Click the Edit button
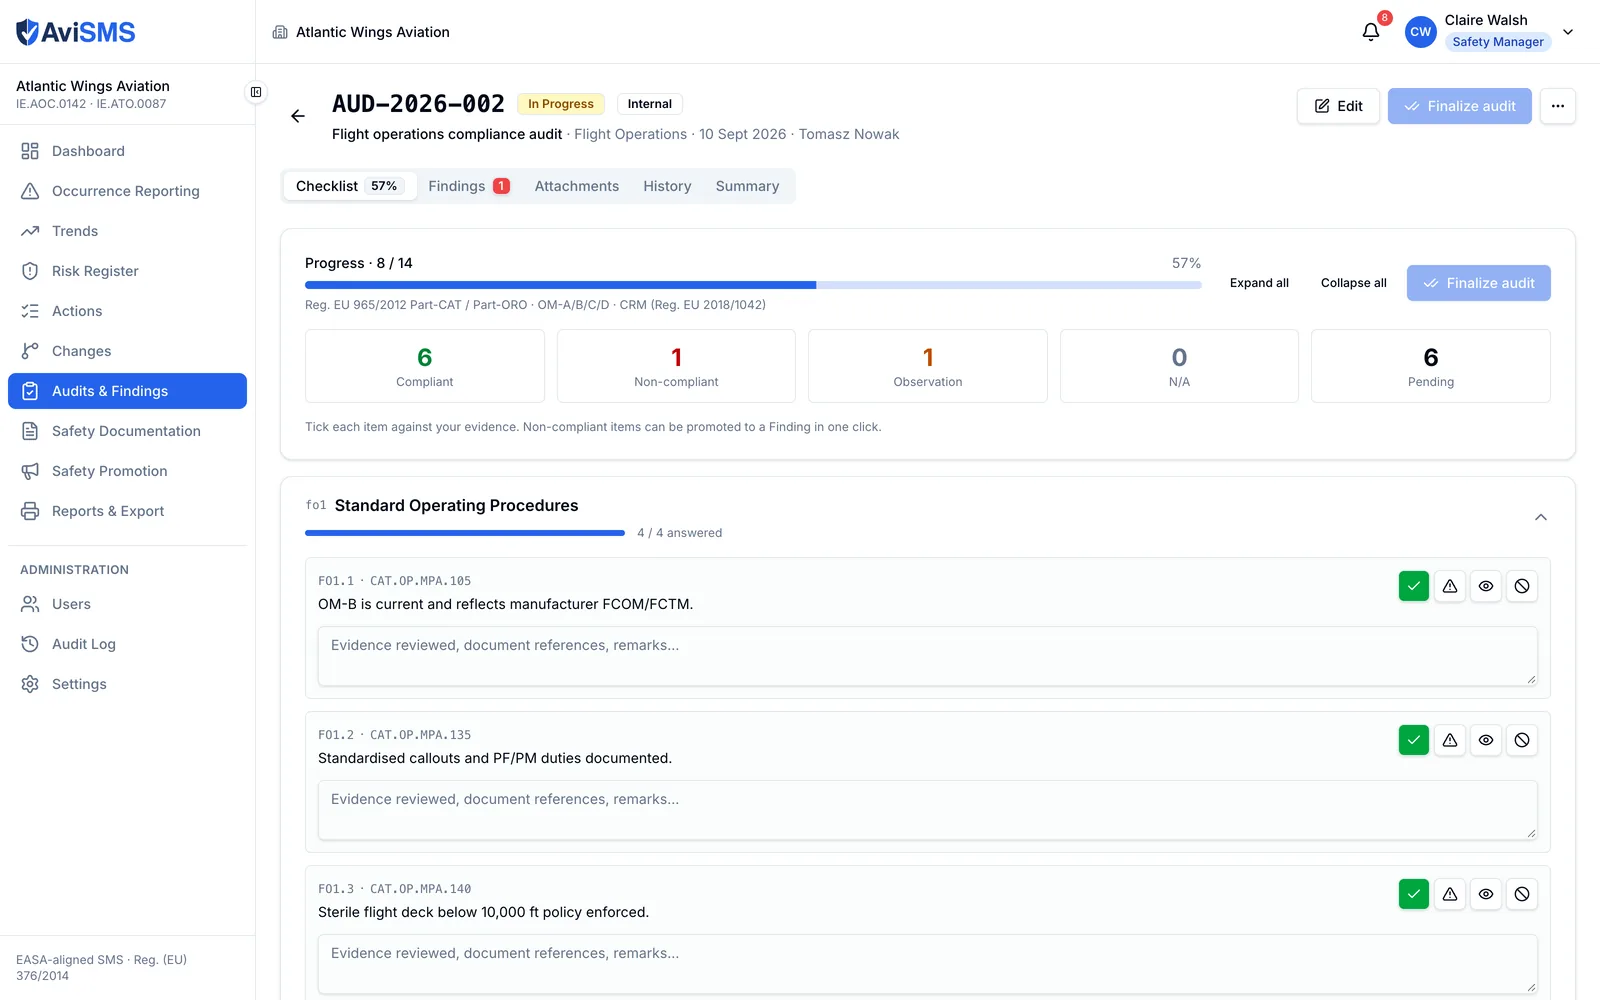Screen dimensions: 1600x1000 pos(1338,106)
